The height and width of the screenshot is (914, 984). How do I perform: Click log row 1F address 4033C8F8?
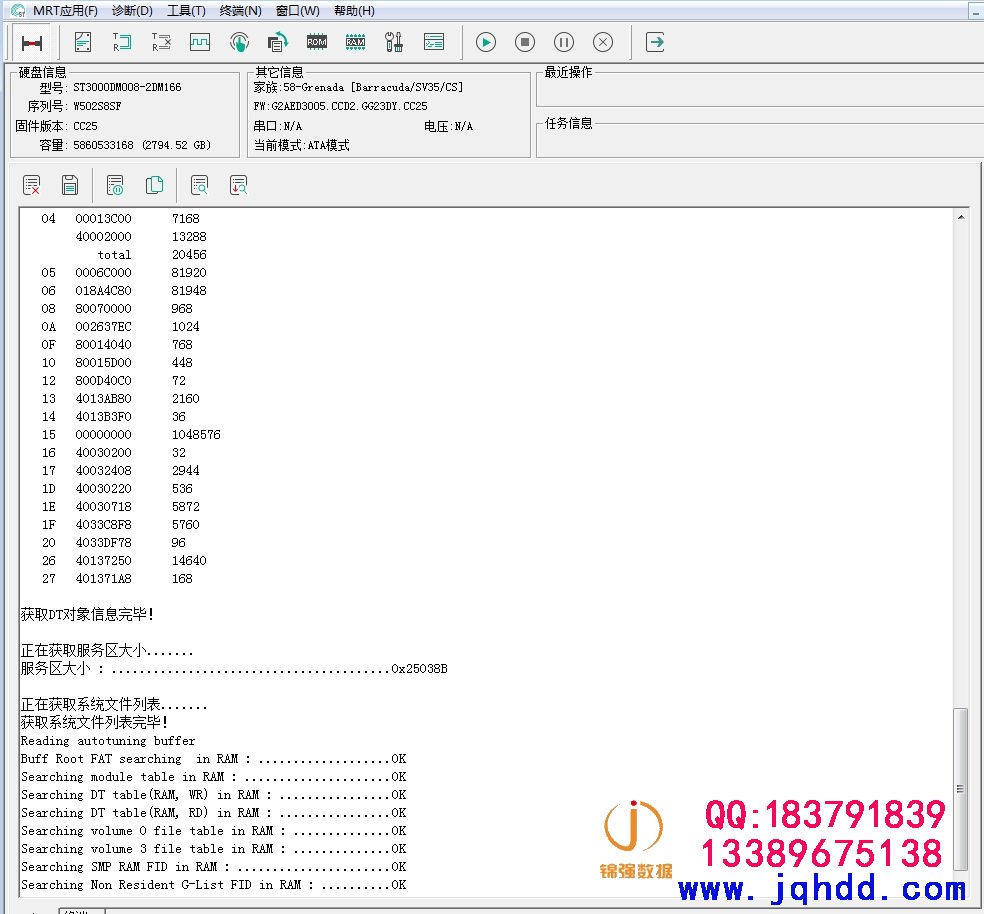(104, 524)
